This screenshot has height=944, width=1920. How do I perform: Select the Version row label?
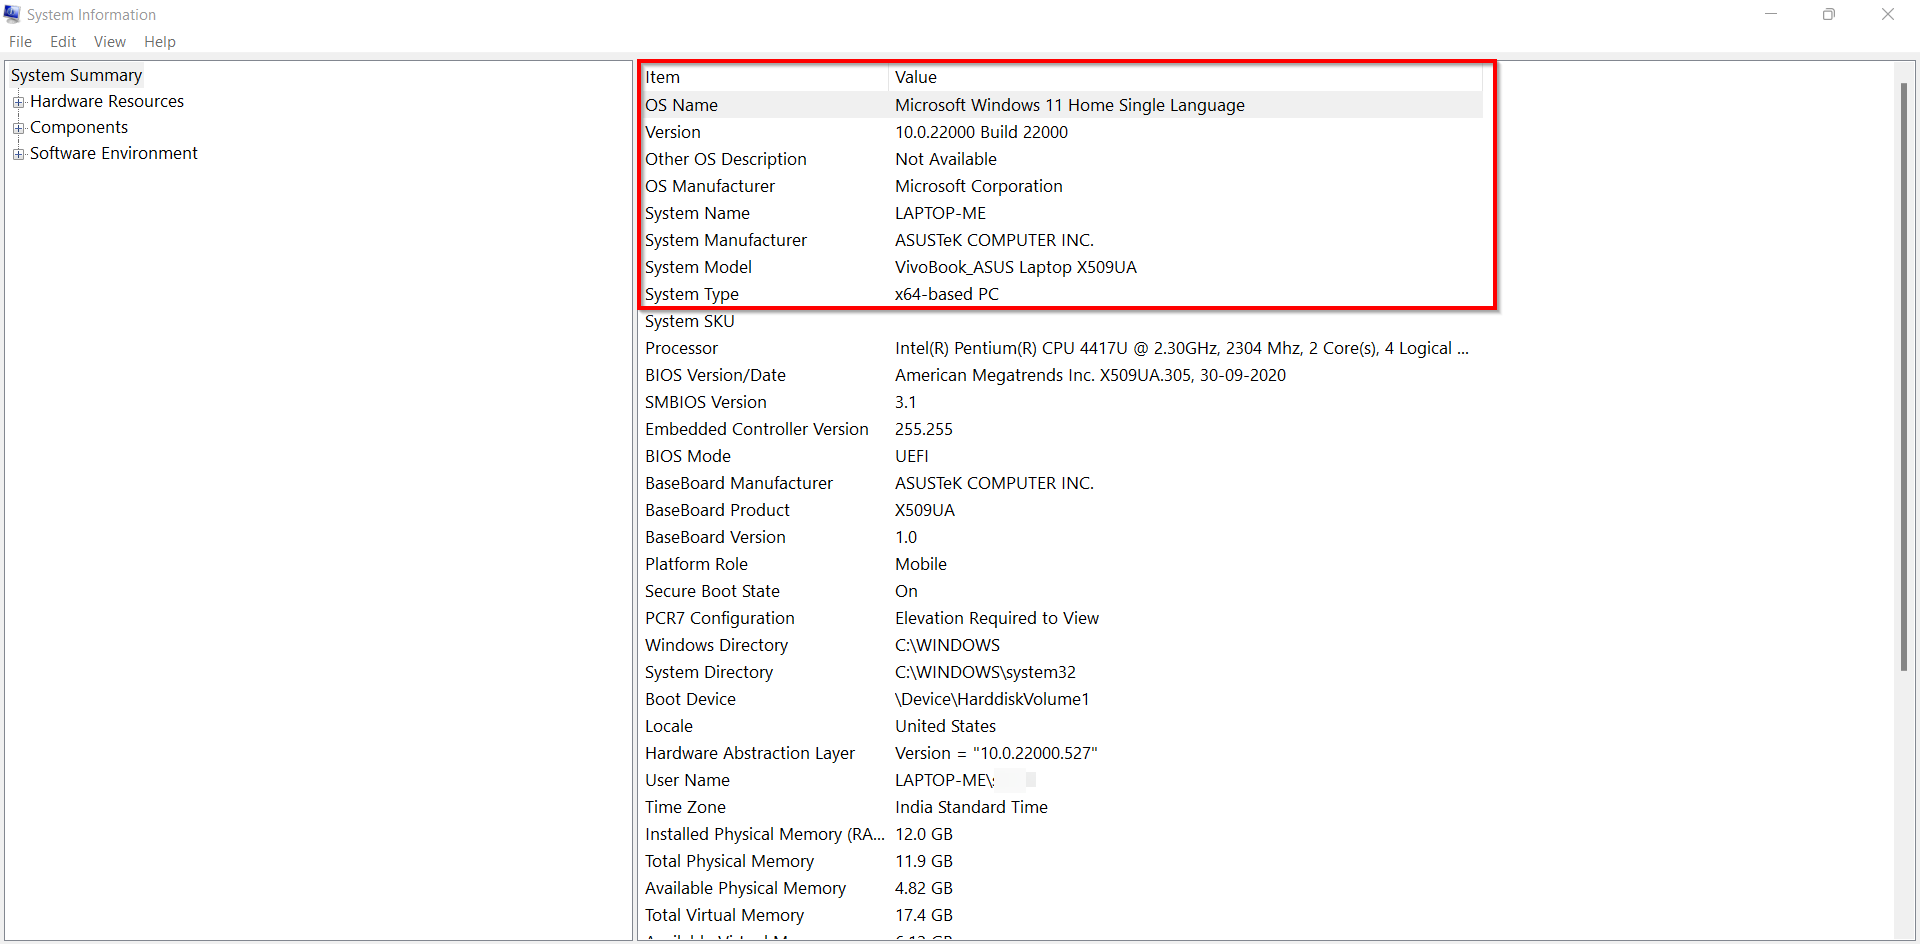(x=673, y=132)
